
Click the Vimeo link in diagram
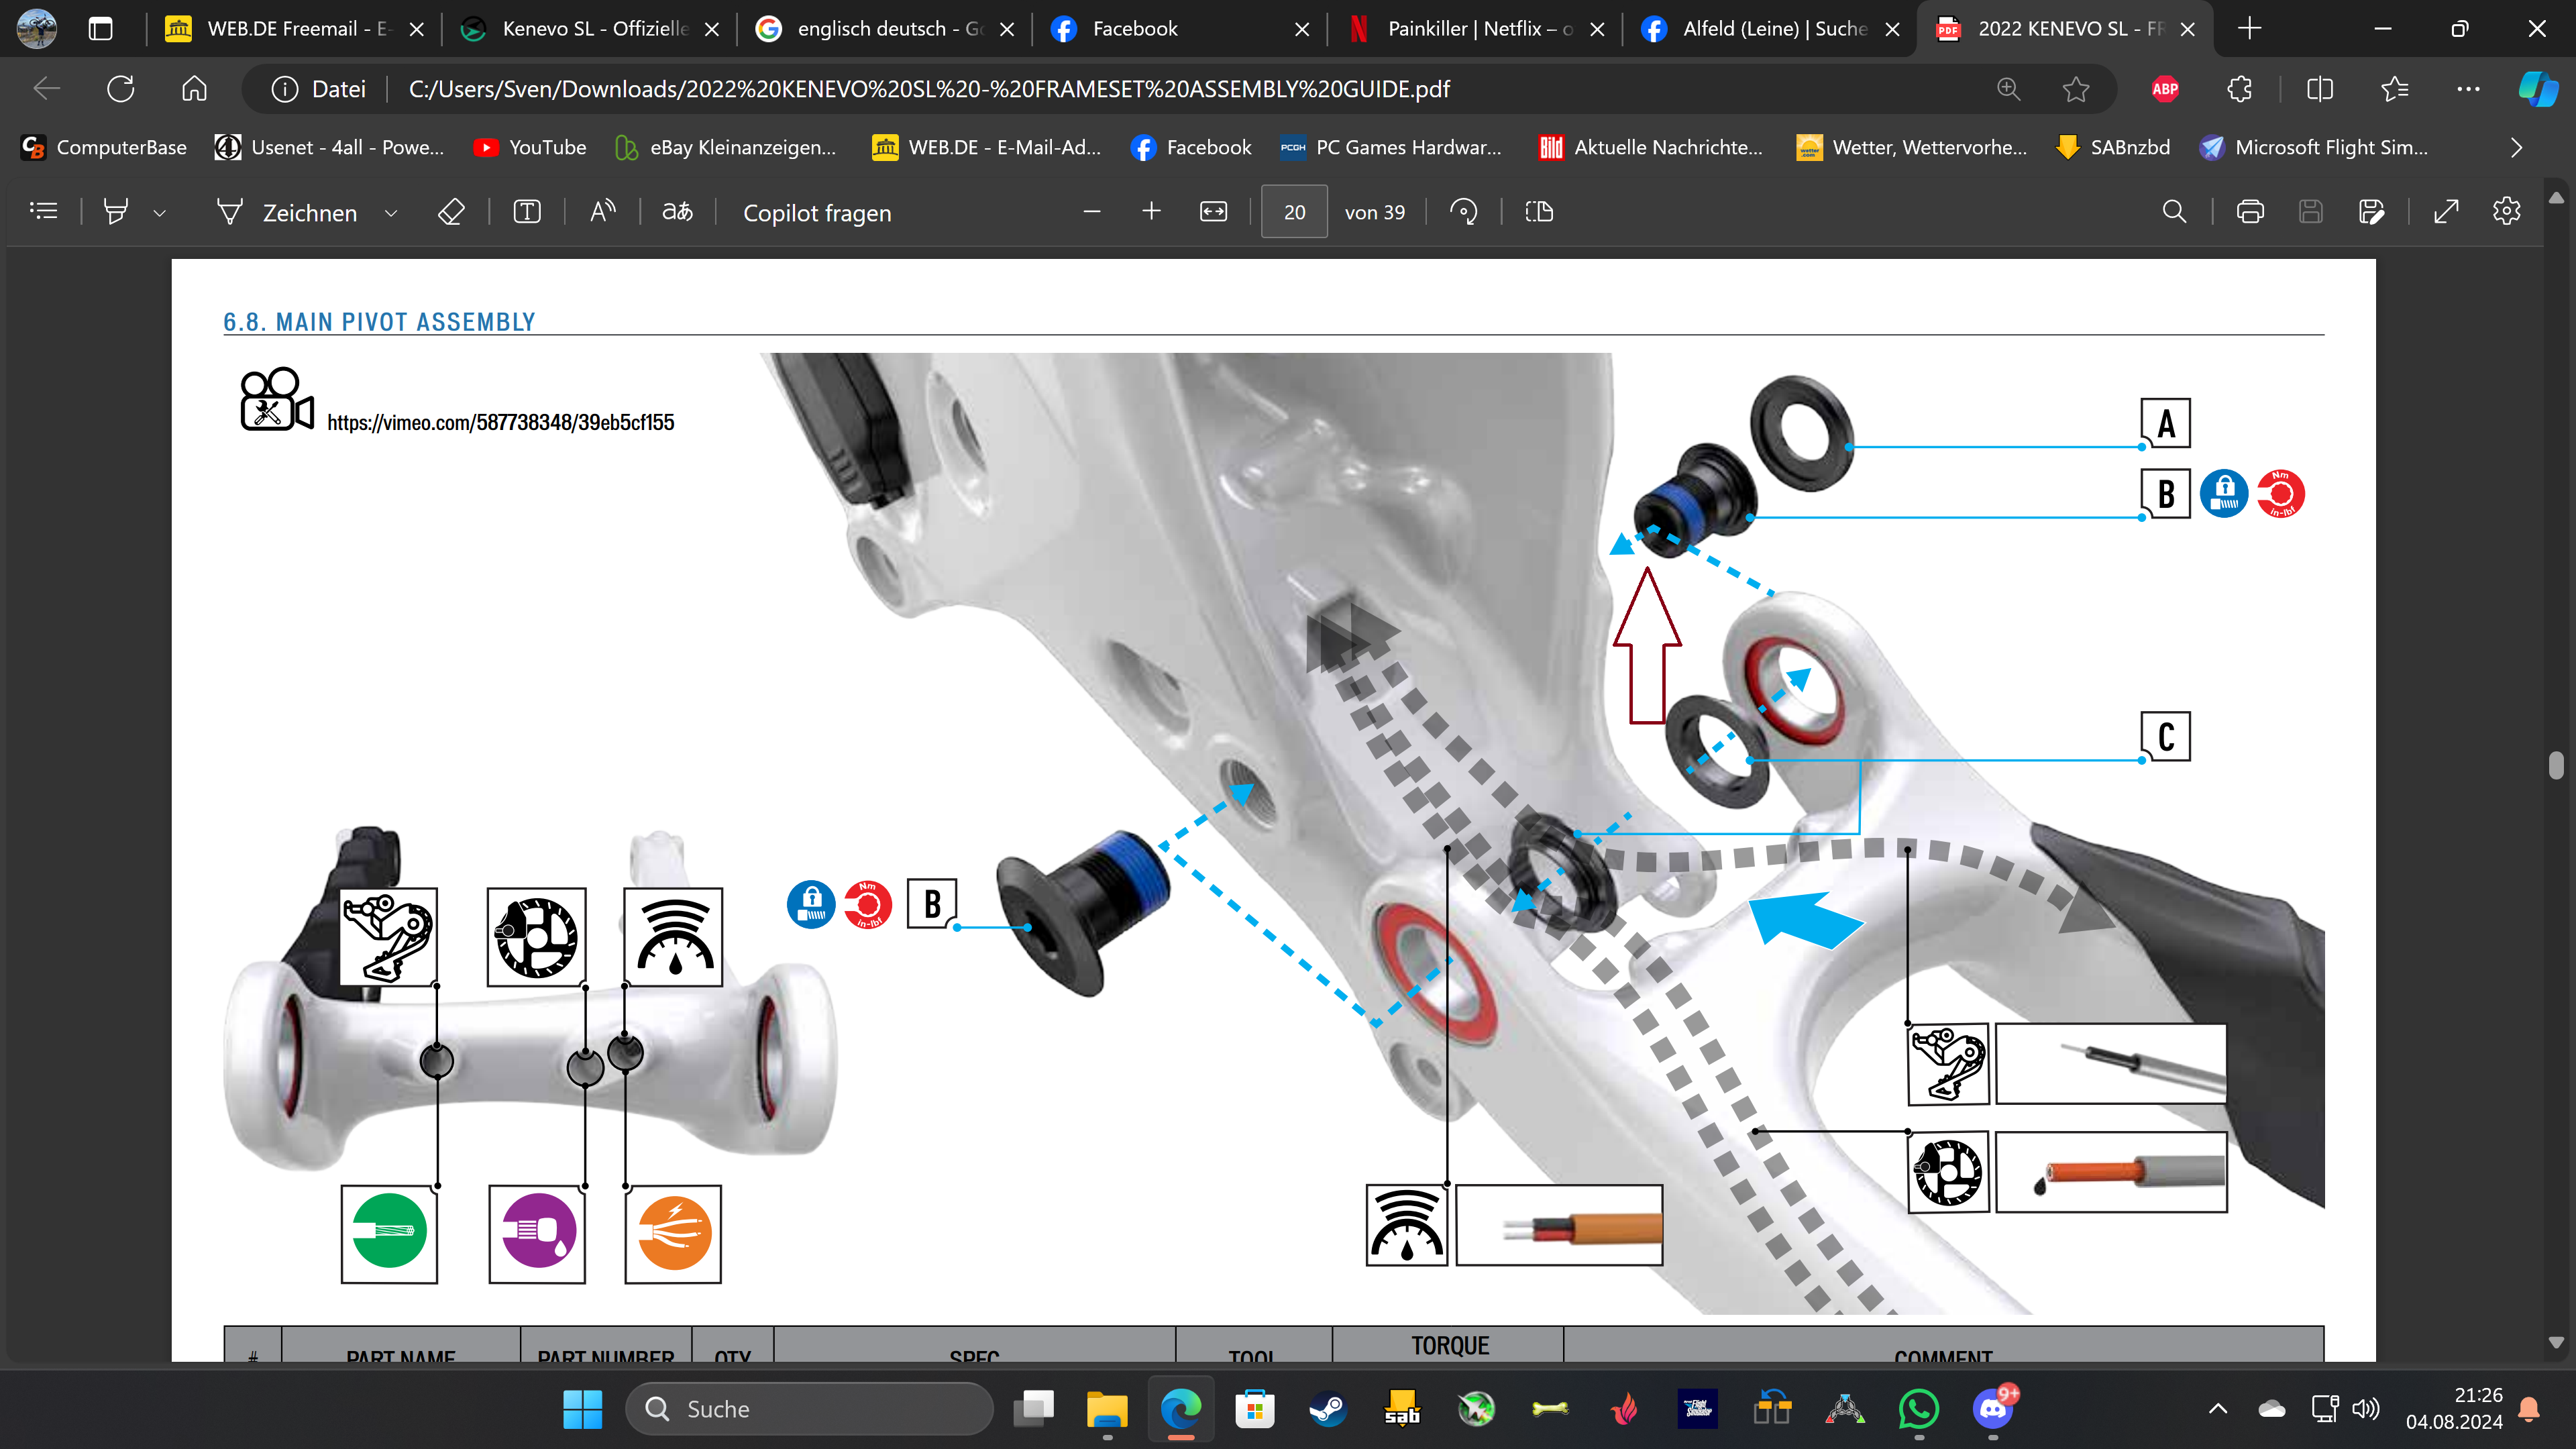(500, 421)
